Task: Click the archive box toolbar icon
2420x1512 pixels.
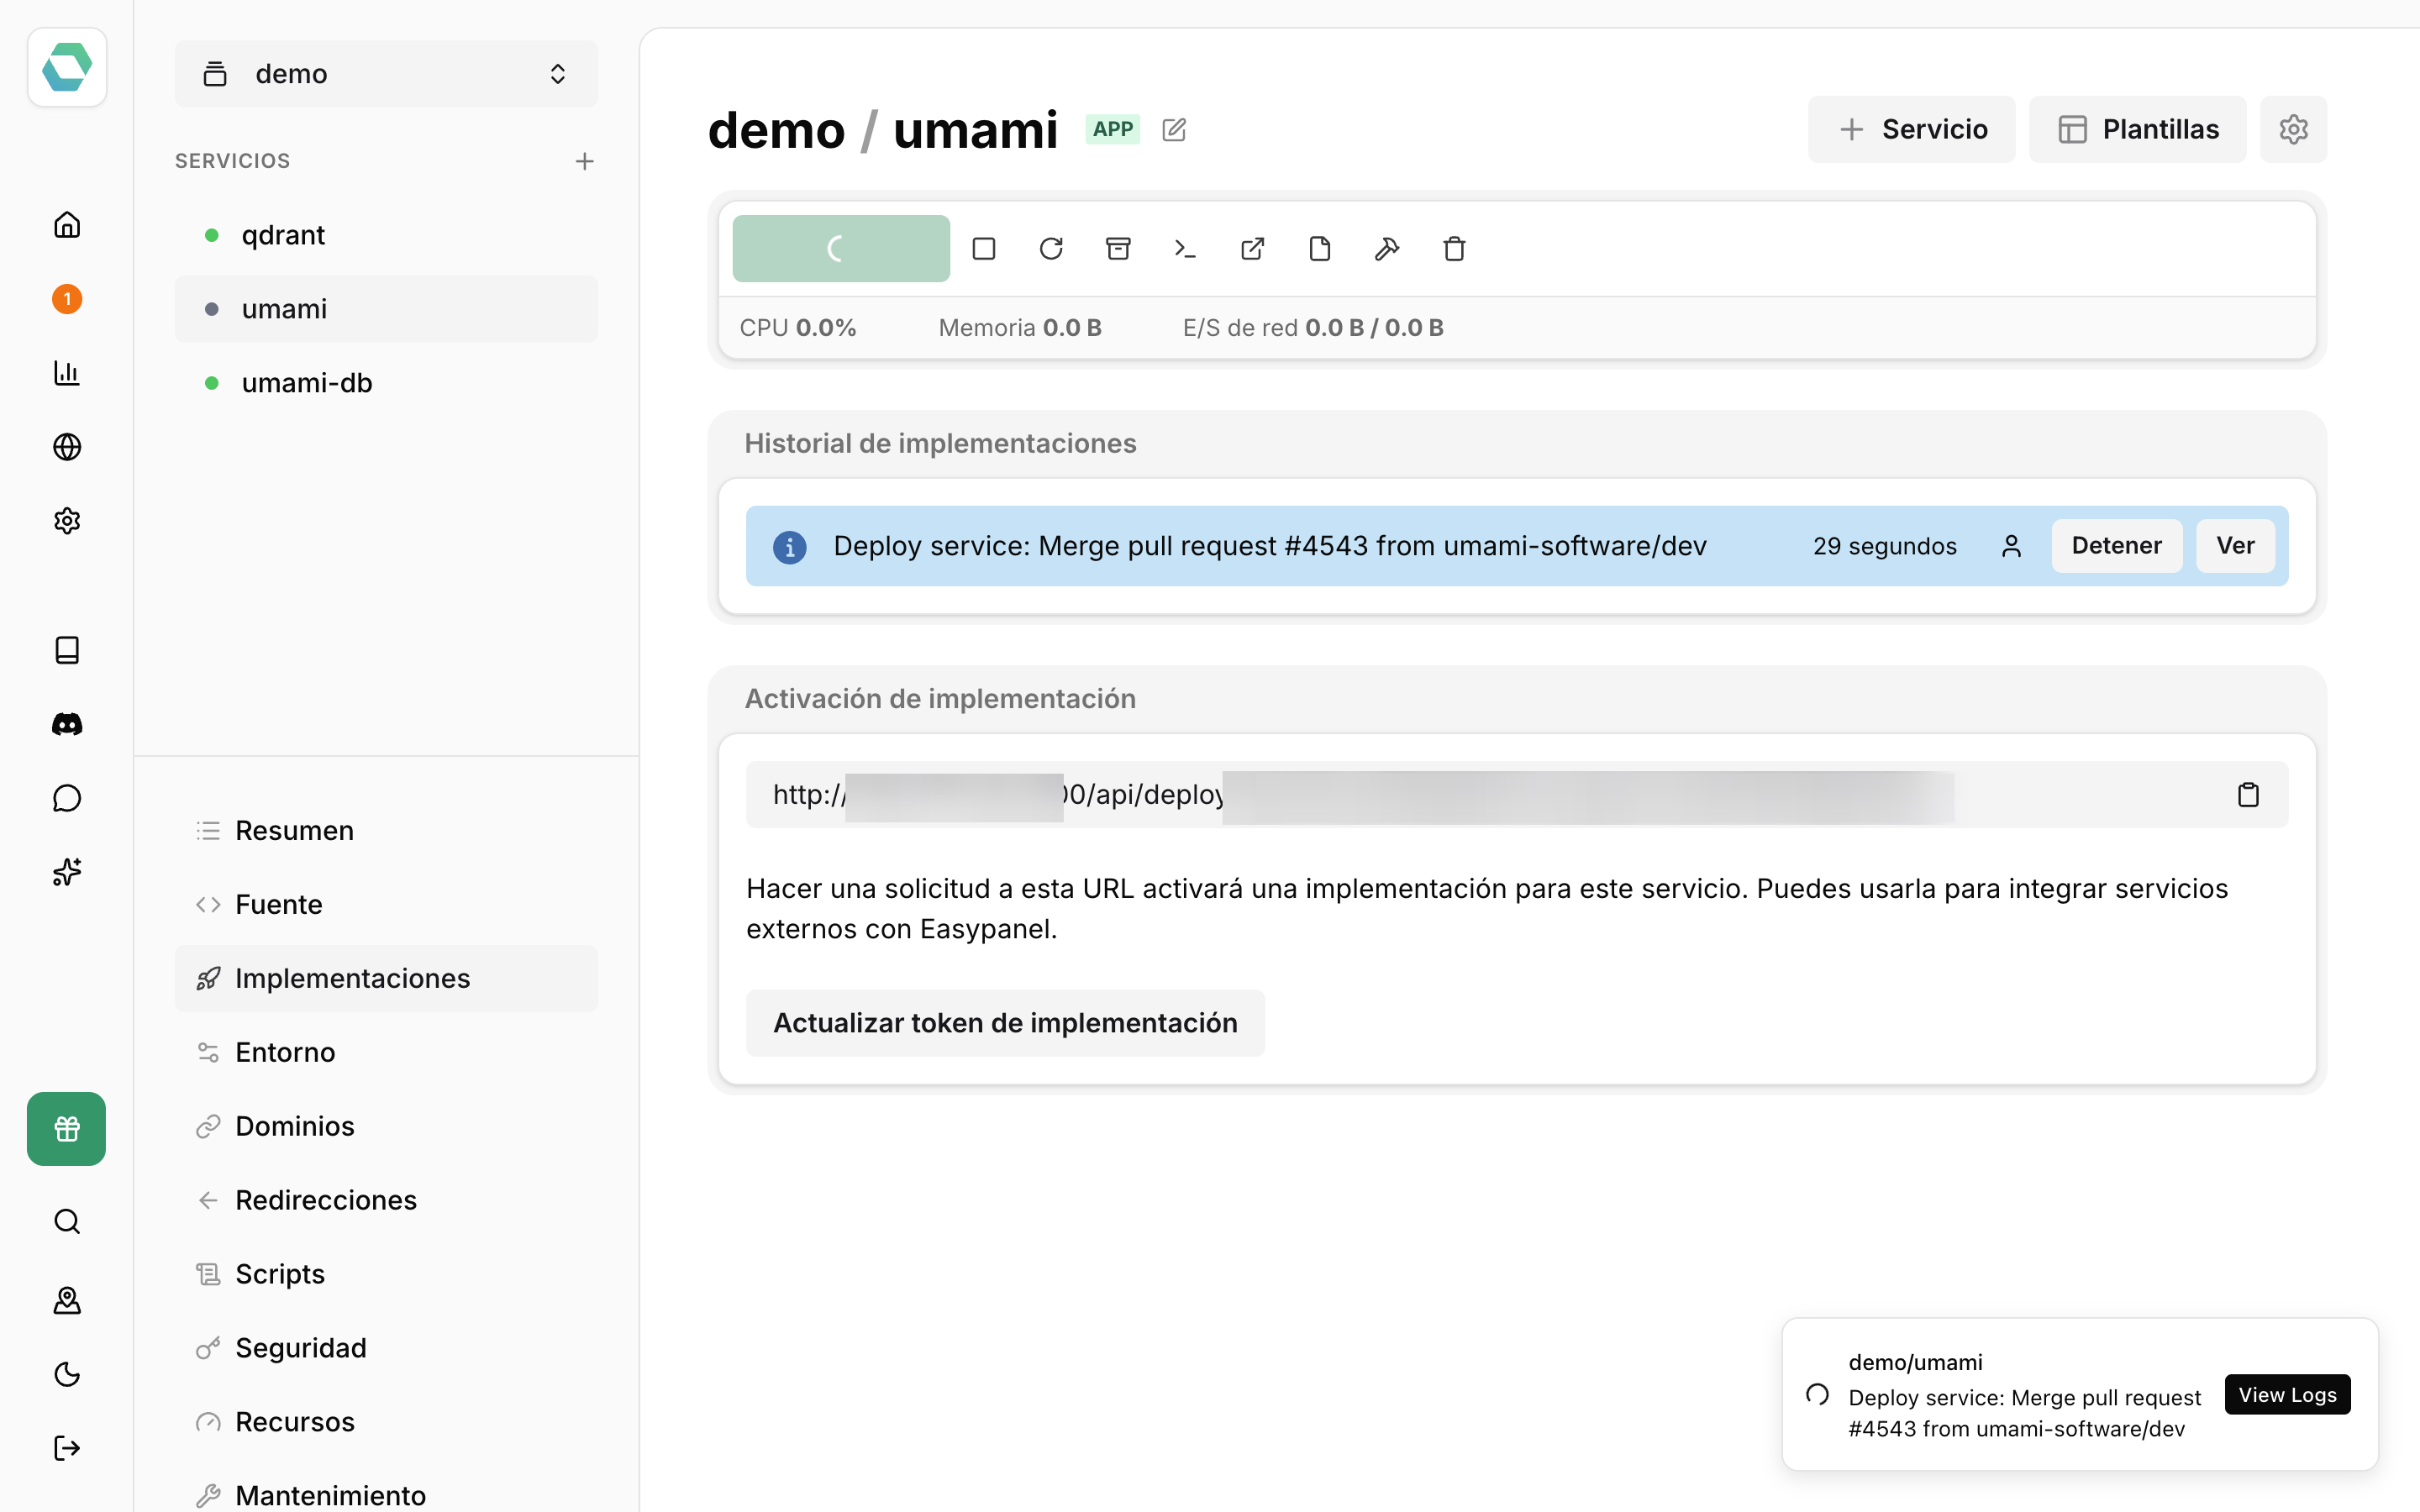Action: pyautogui.click(x=1118, y=249)
